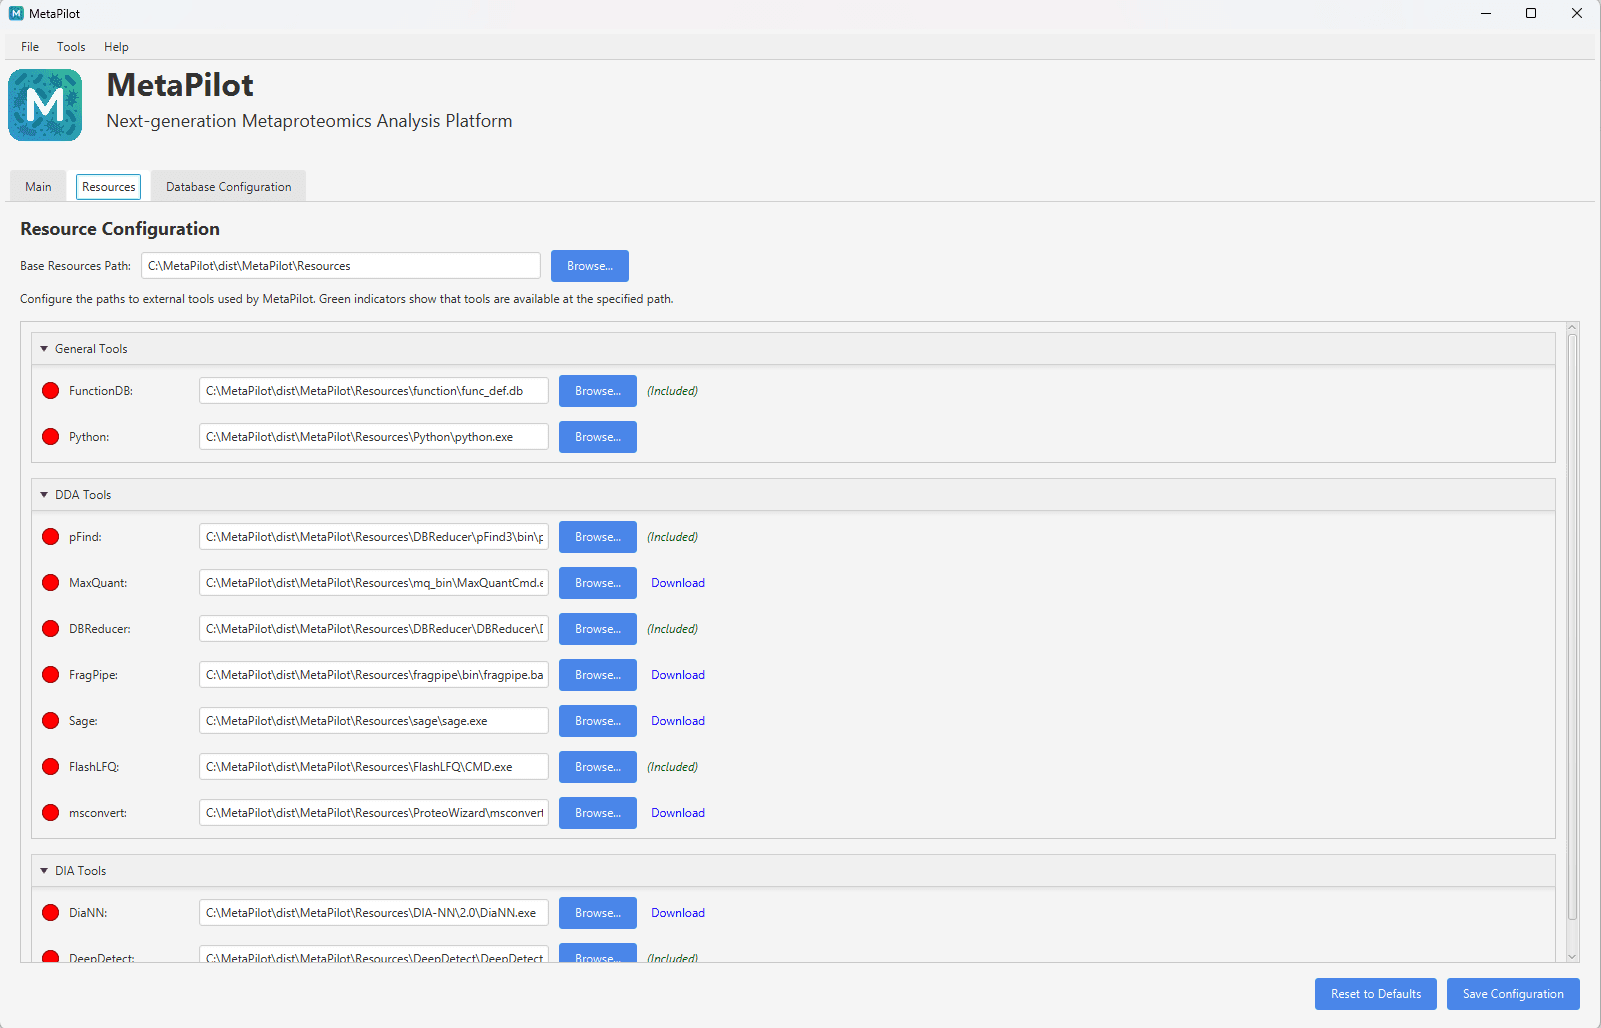Image resolution: width=1601 pixels, height=1028 pixels.
Task: Click Reset to Defaults
Action: (x=1375, y=993)
